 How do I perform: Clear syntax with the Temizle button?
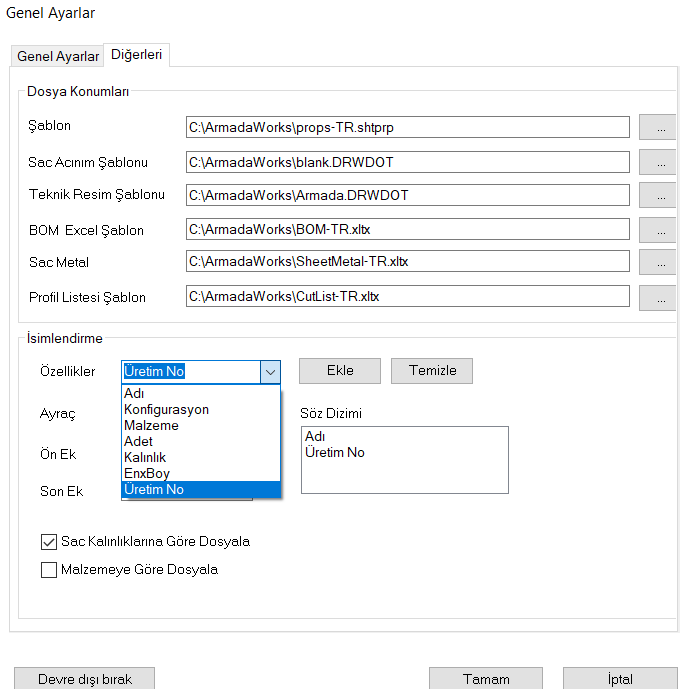tap(432, 370)
